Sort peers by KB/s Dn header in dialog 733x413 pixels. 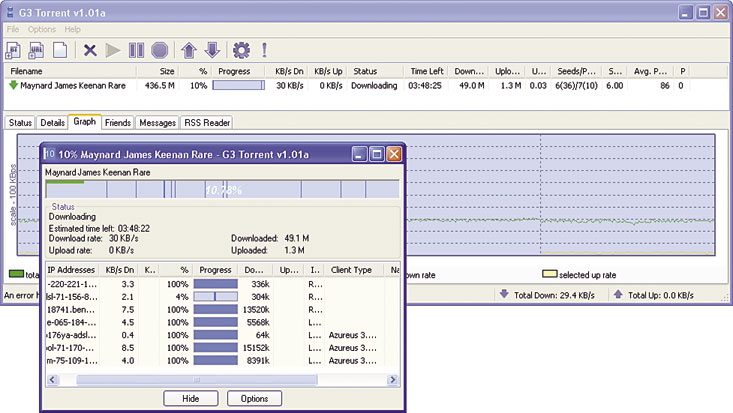[119, 270]
